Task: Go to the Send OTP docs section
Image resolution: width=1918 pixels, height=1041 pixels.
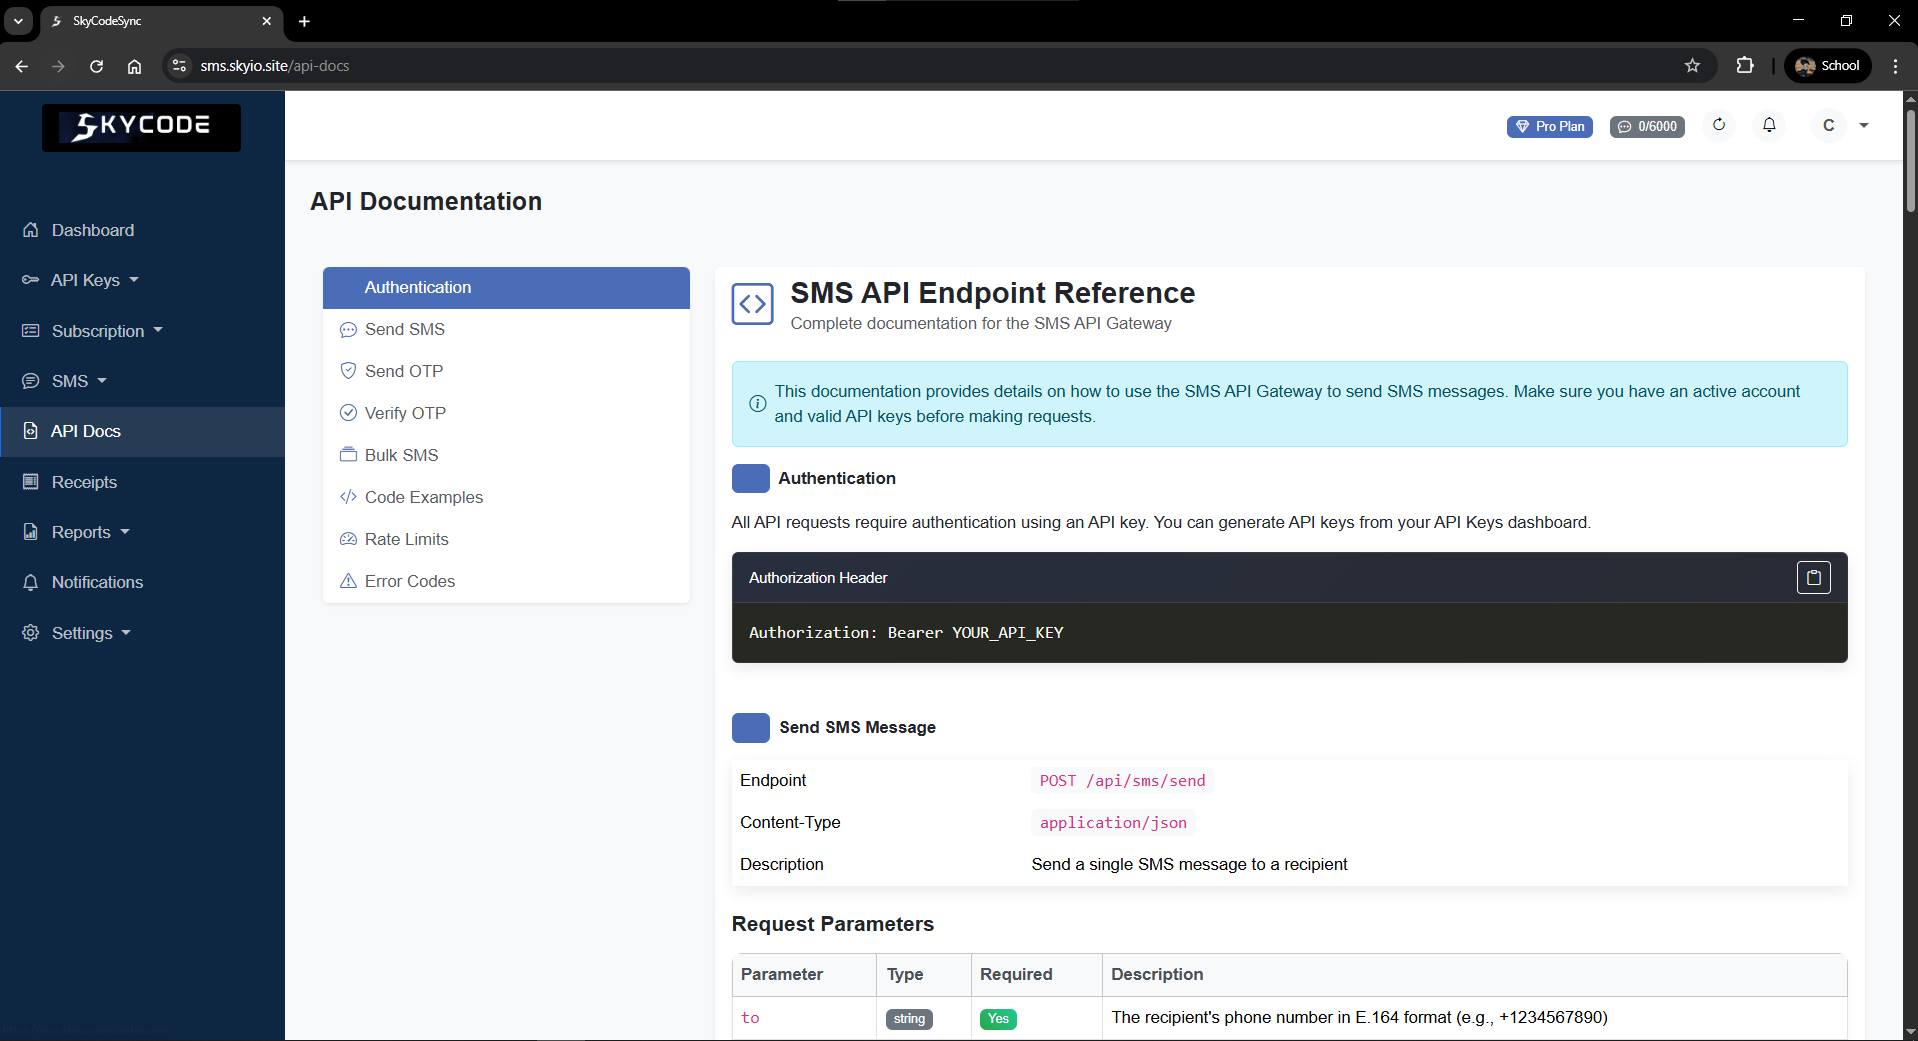Action: (506, 371)
